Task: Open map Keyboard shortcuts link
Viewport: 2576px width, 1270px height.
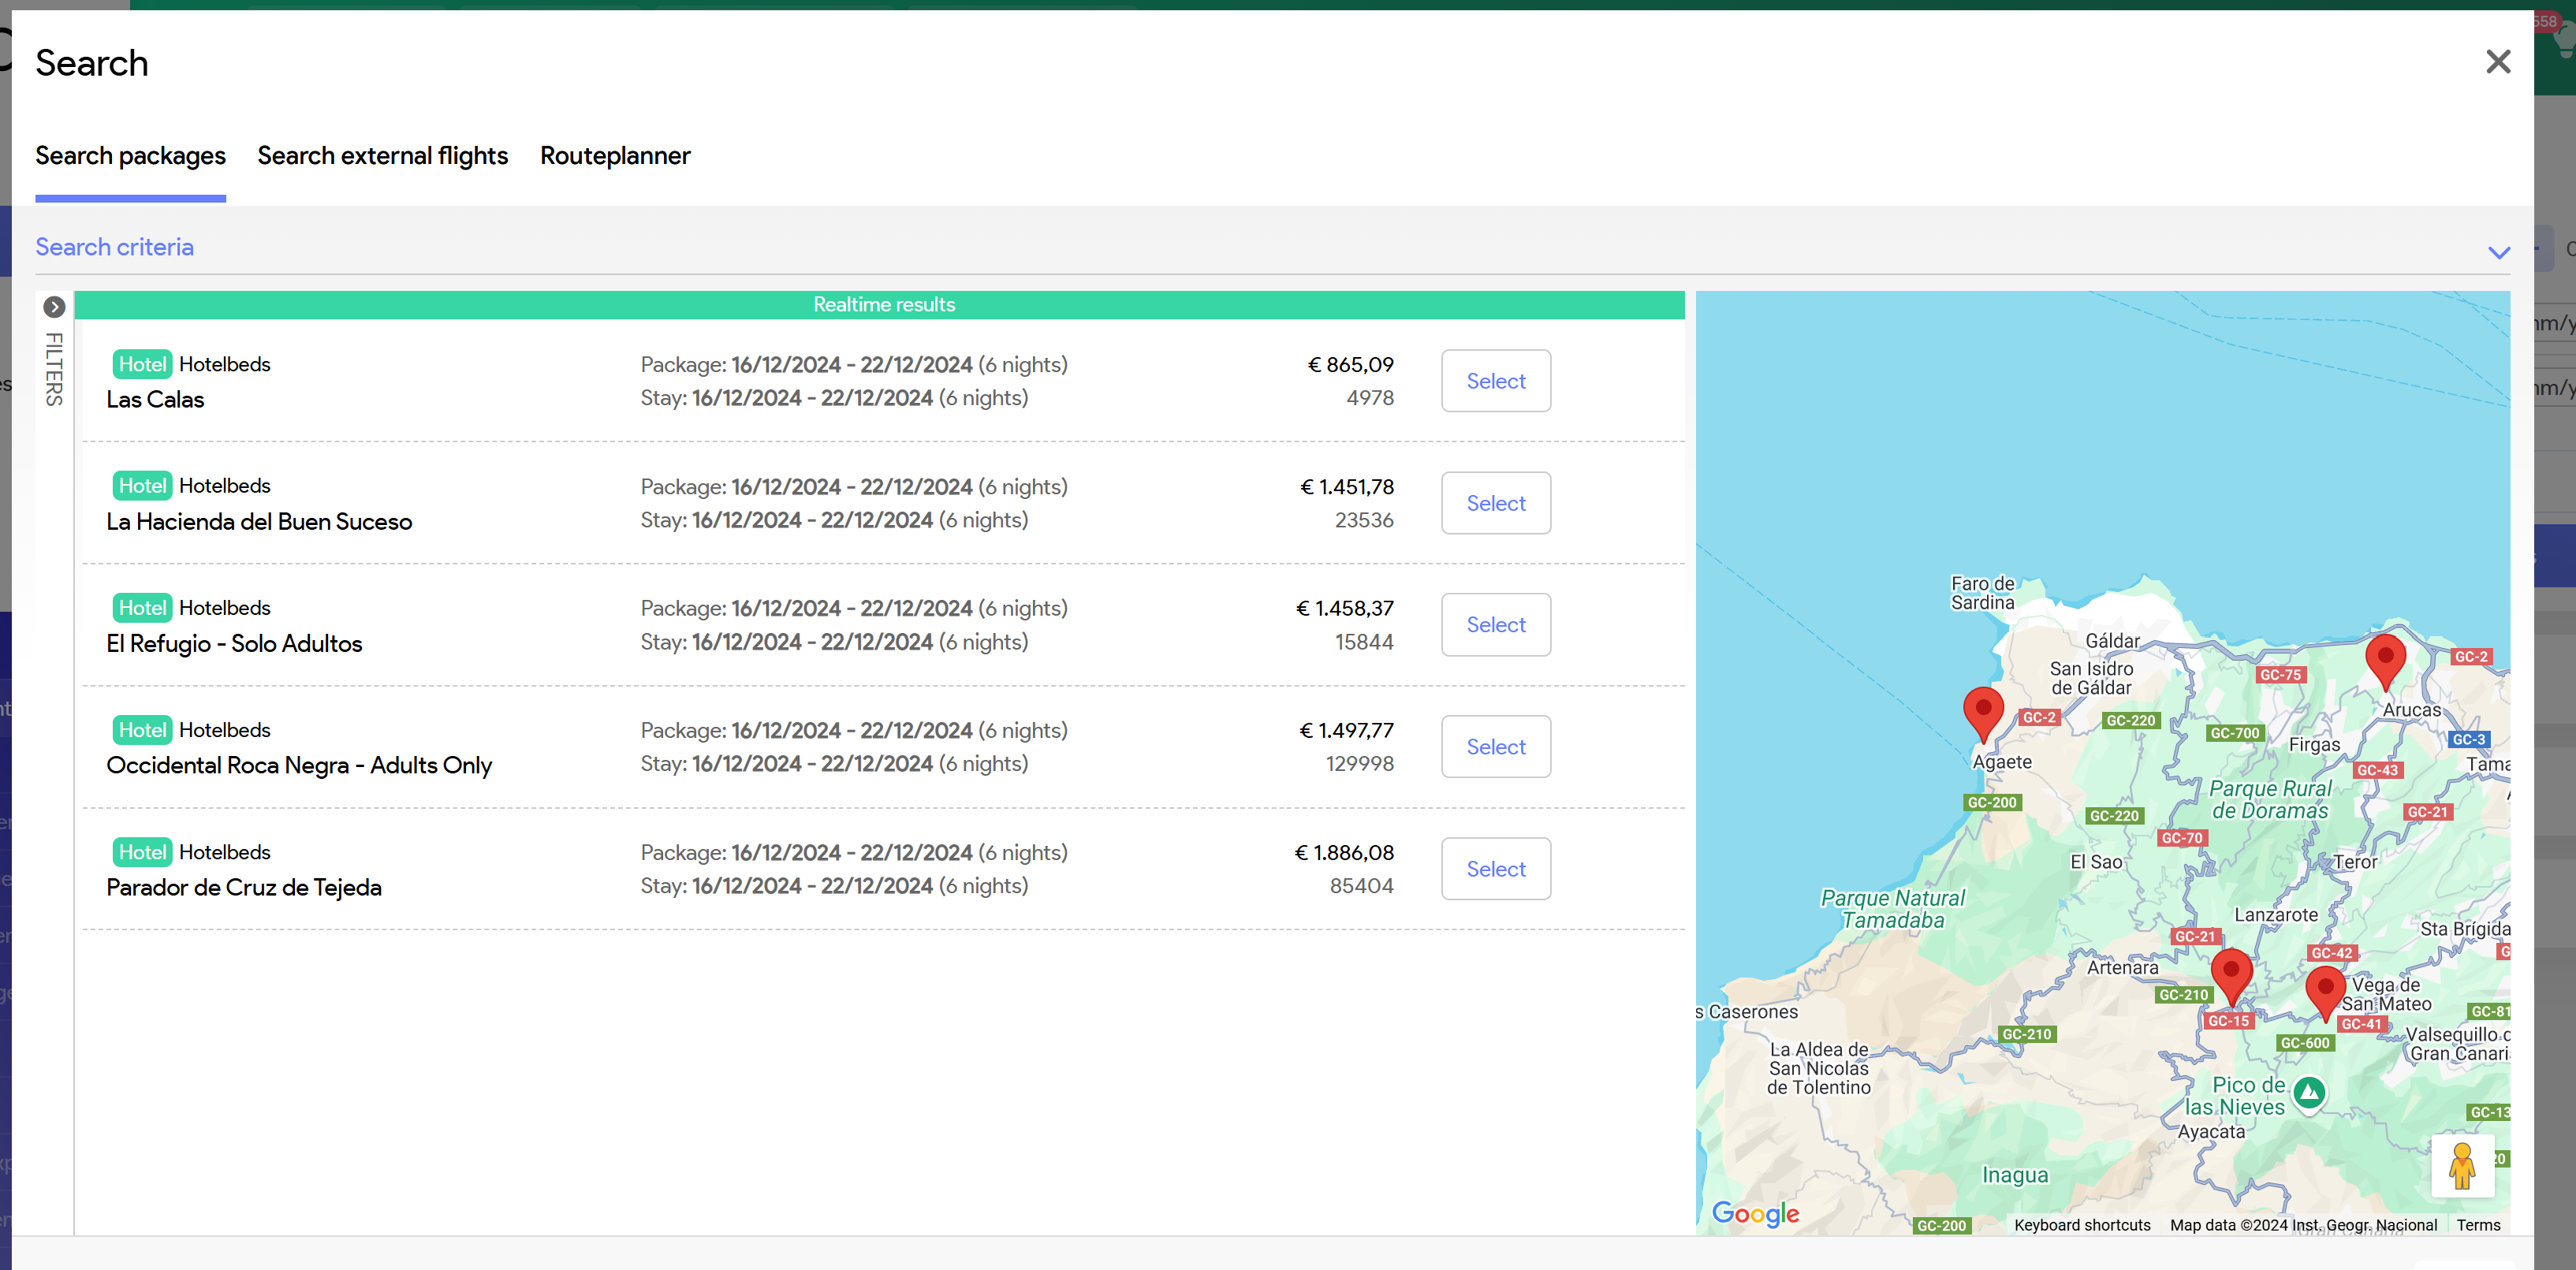Action: pos(2081,1225)
